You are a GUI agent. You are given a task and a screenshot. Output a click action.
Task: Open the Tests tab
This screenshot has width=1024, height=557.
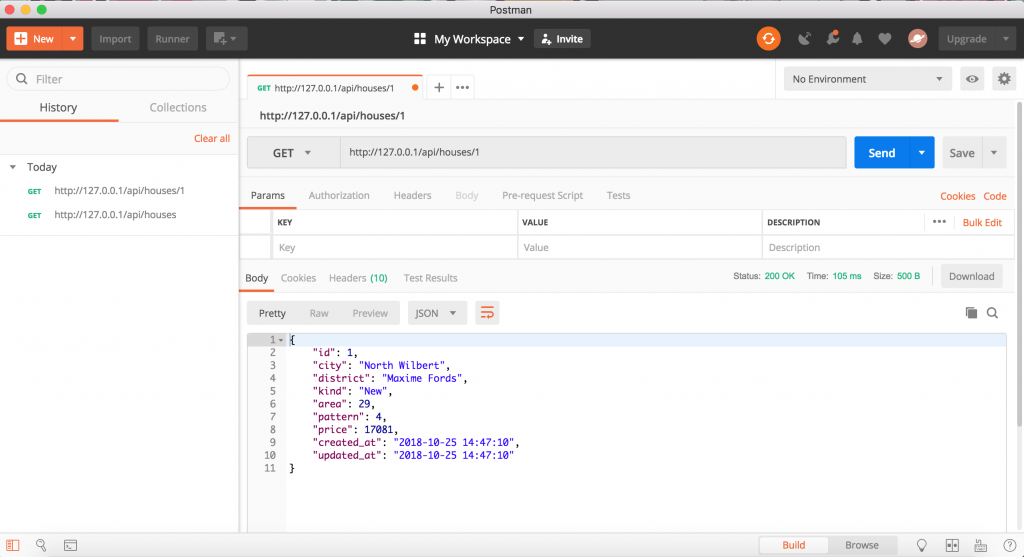point(618,195)
